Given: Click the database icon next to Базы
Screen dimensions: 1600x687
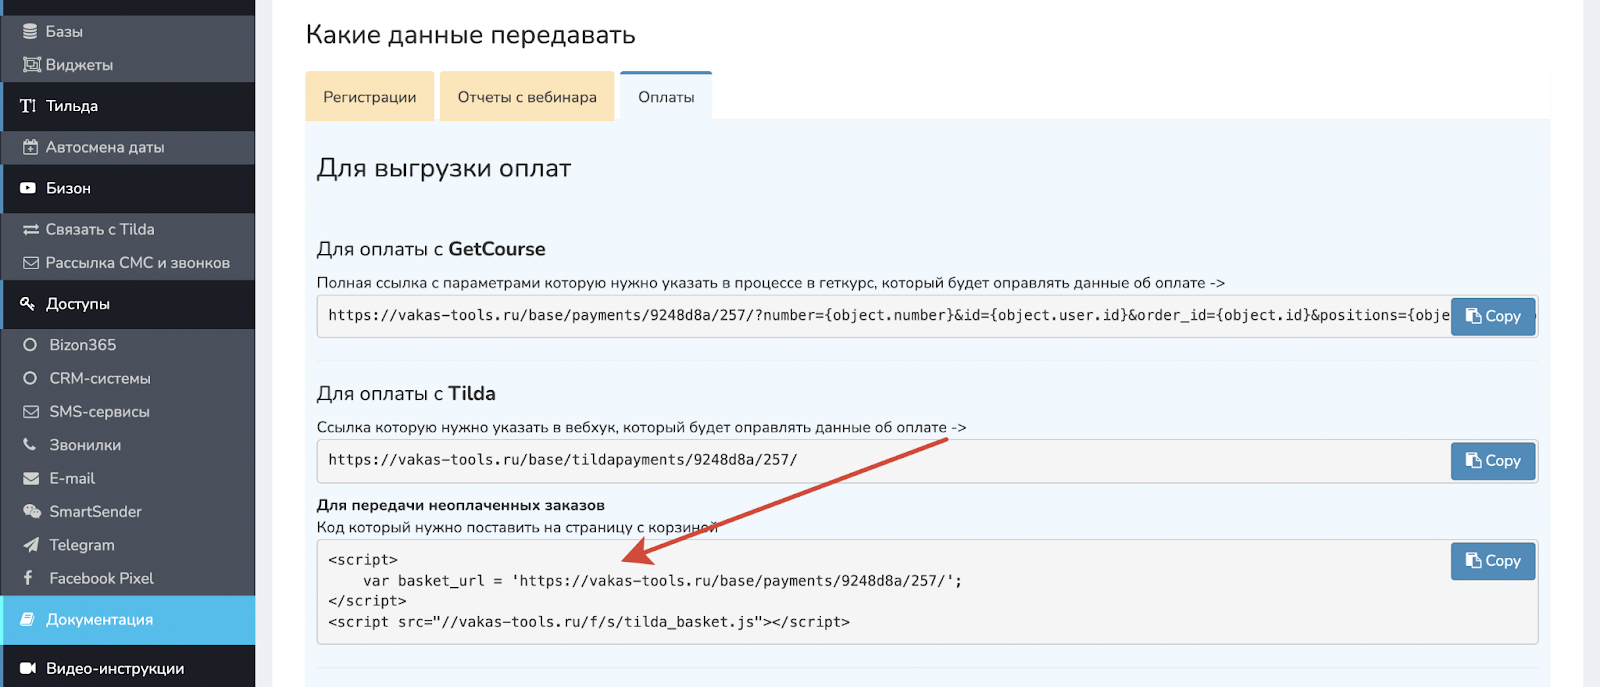Looking at the screenshot, I should (30, 32).
